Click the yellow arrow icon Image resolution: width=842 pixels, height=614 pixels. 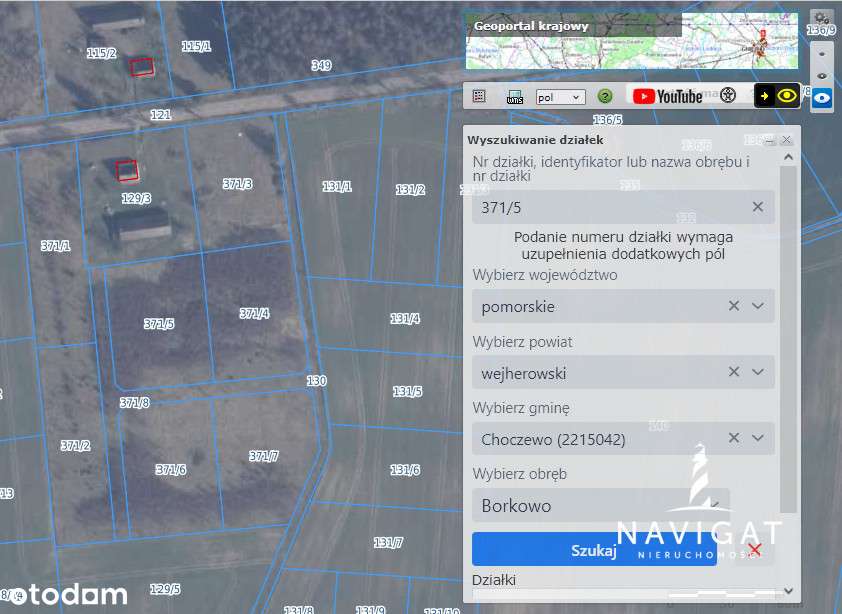pyautogui.click(x=764, y=96)
